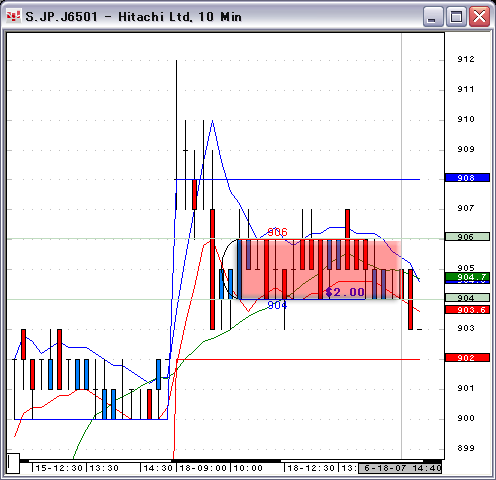This screenshot has width=496, height=480.
Task: Click the red 903.6 price marker
Action: click(x=467, y=310)
